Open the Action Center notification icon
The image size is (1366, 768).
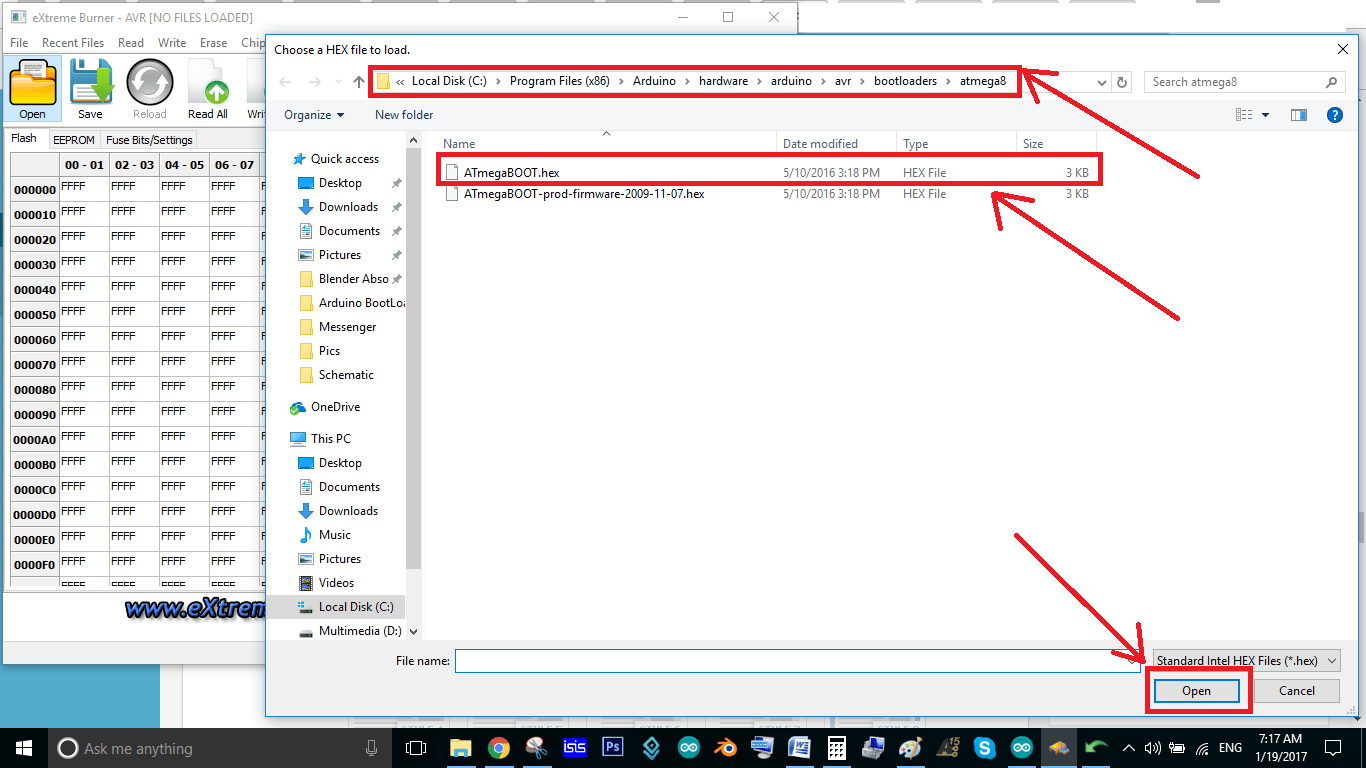[x=1332, y=748]
